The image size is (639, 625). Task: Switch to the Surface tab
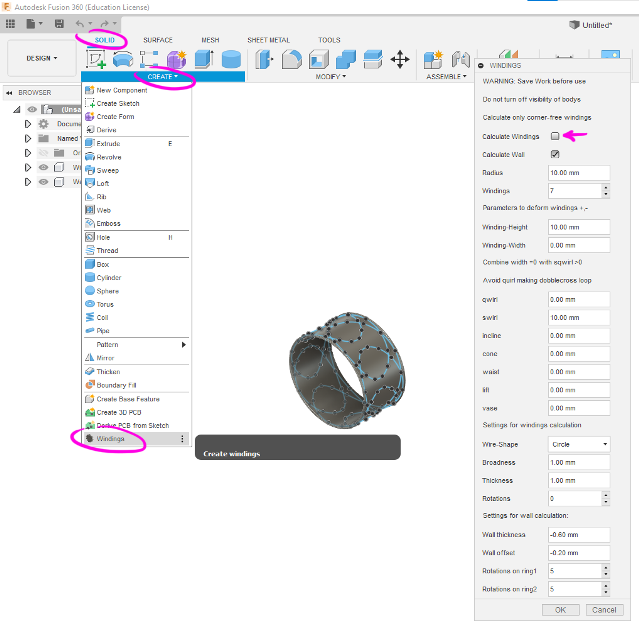pyautogui.click(x=158, y=40)
